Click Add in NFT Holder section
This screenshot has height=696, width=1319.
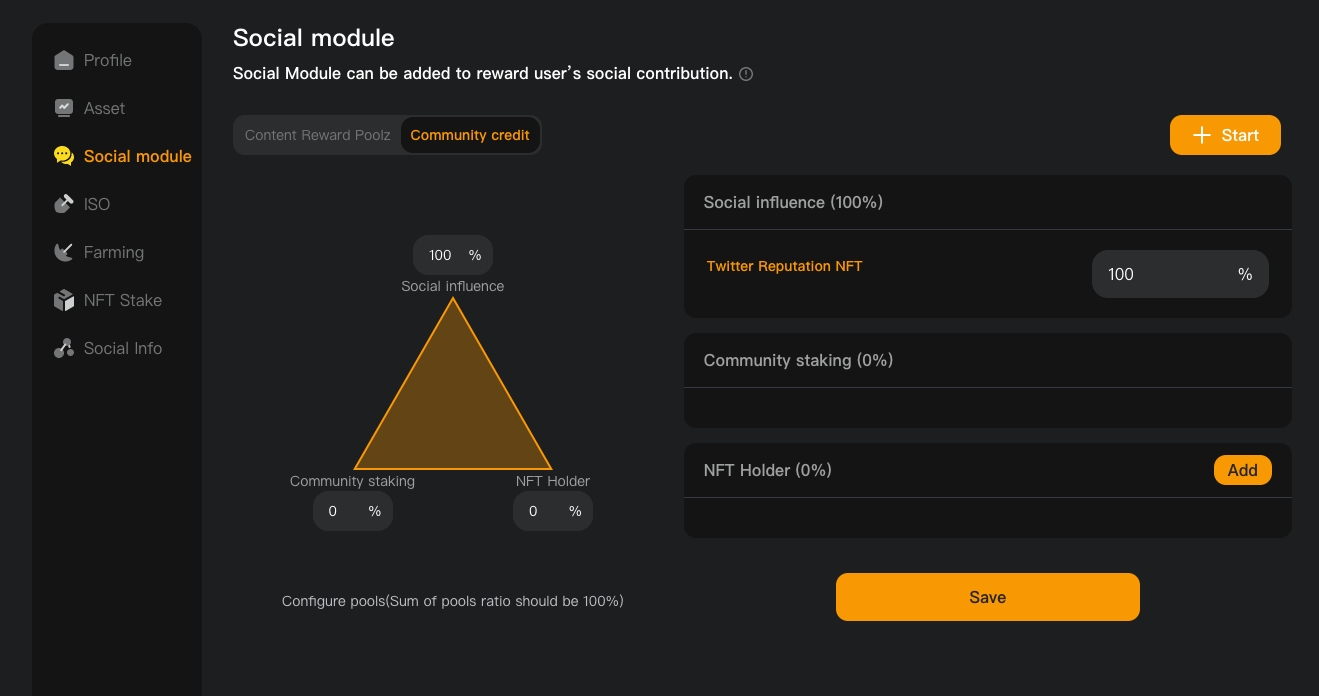pos(1242,470)
